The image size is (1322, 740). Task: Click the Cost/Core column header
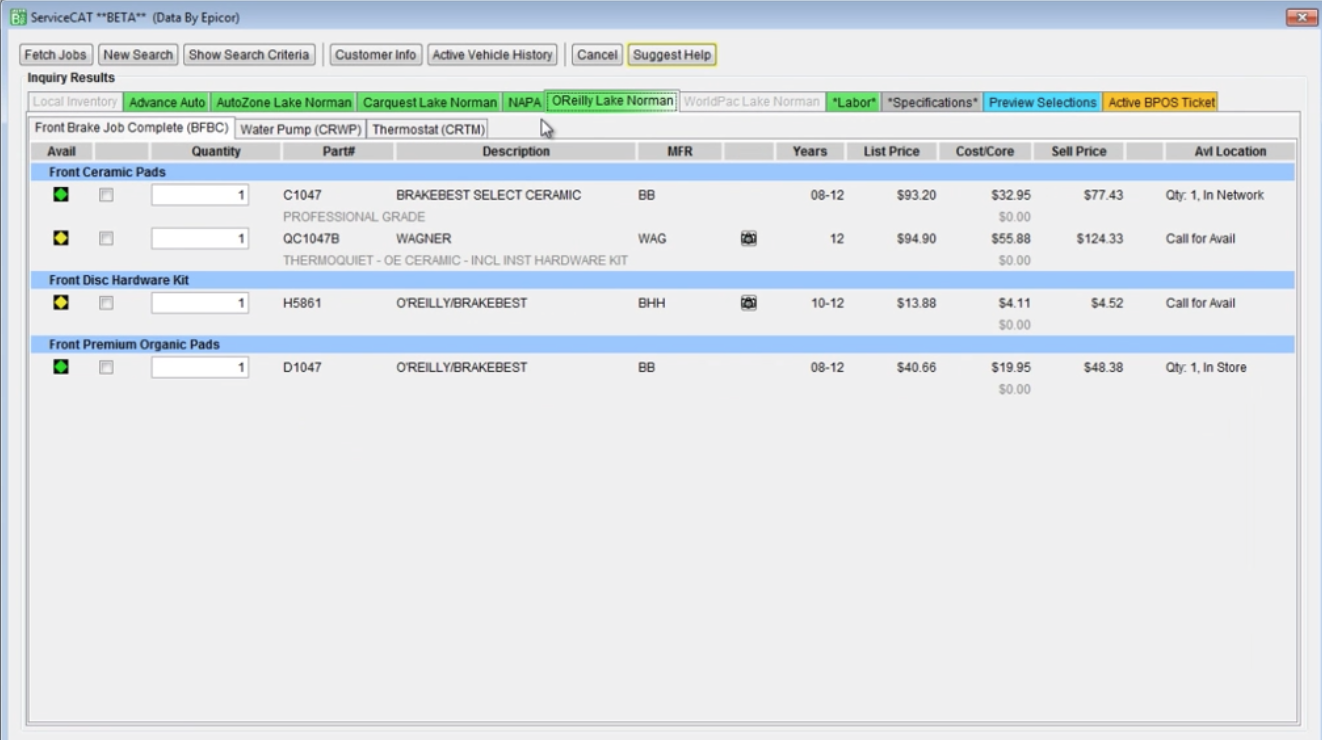tap(985, 152)
